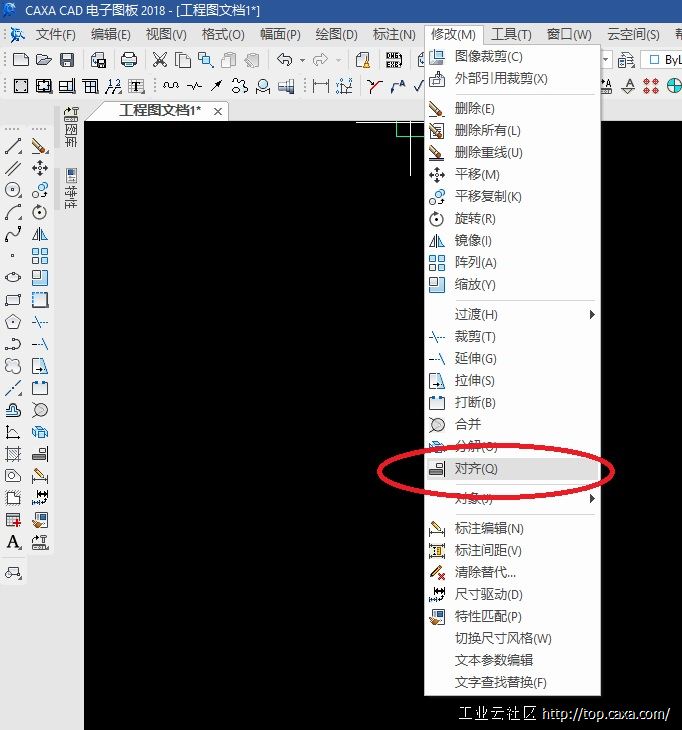Choose 合并 menu entry
Viewport: 682px width, 730px height.
(x=513, y=425)
